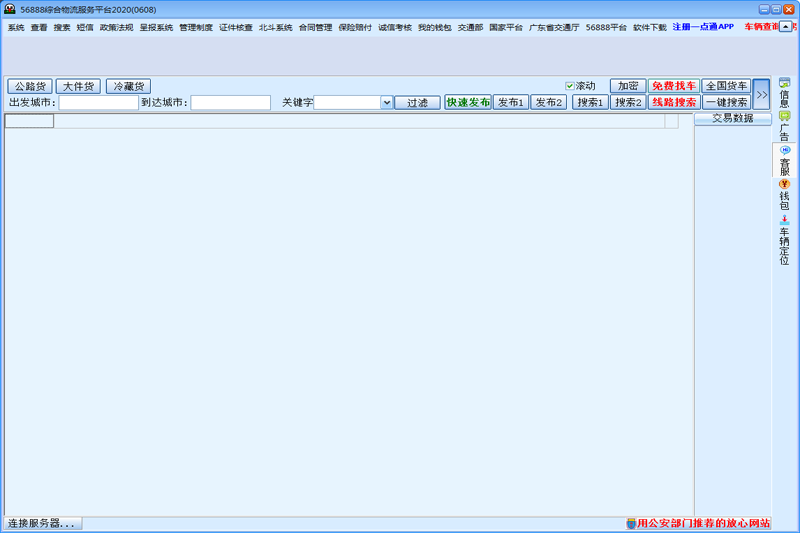Image resolution: width=800 pixels, height=533 pixels.
Task: Open the 系统 menu
Action: (x=15, y=28)
